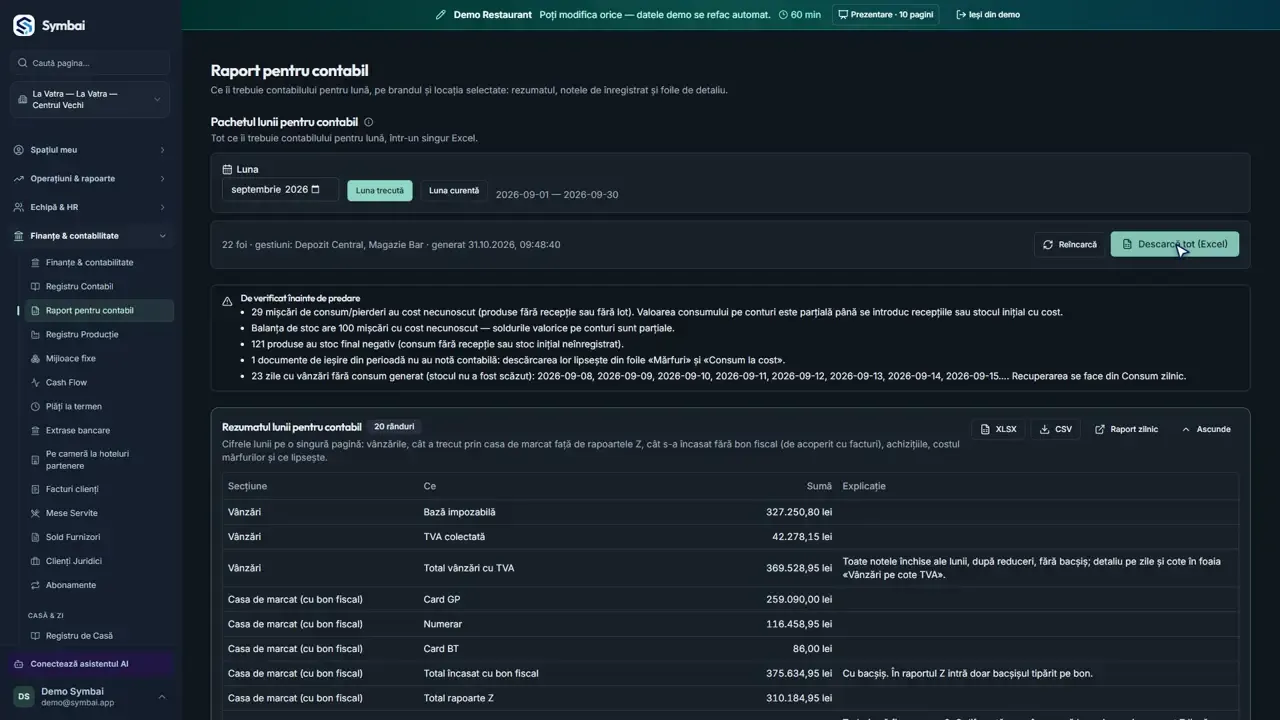Download the full package with Descarcă tot (Excel)
This screenshot has height=720, width=1280.
pyautogui.click(x=1175, y=244)
